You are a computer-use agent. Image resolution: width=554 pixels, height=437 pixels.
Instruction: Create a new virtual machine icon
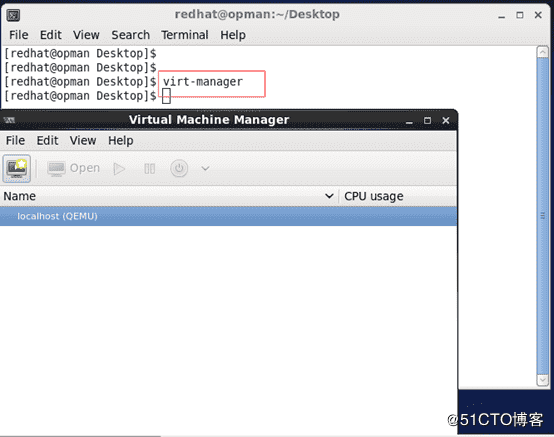pyautogui.click(x=16, y=169)
